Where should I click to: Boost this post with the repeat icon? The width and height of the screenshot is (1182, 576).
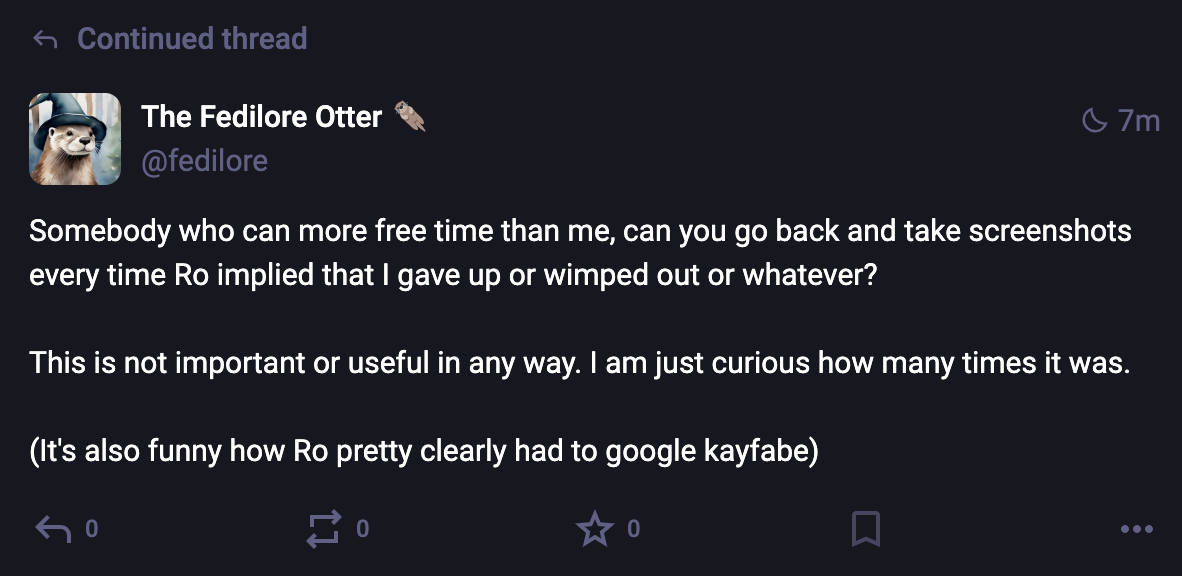323,529
